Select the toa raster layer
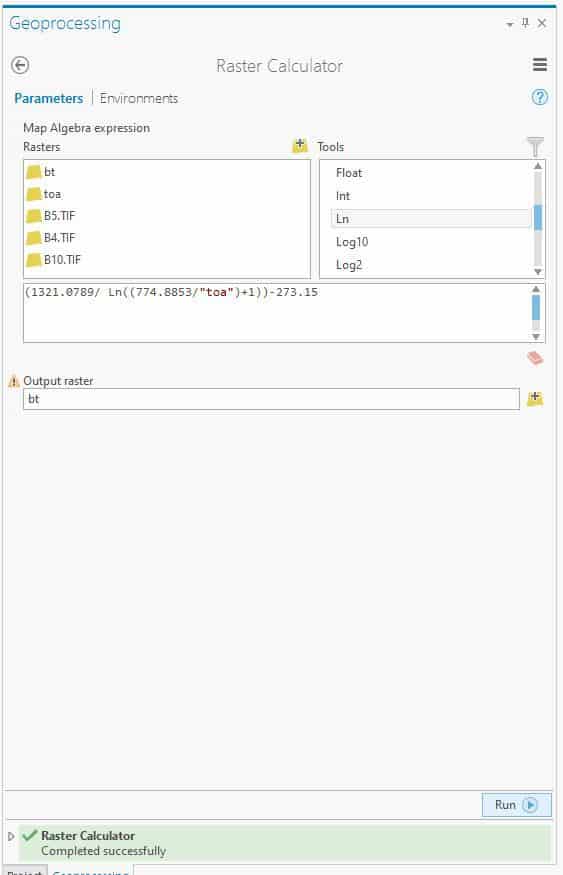 (44, 194)
